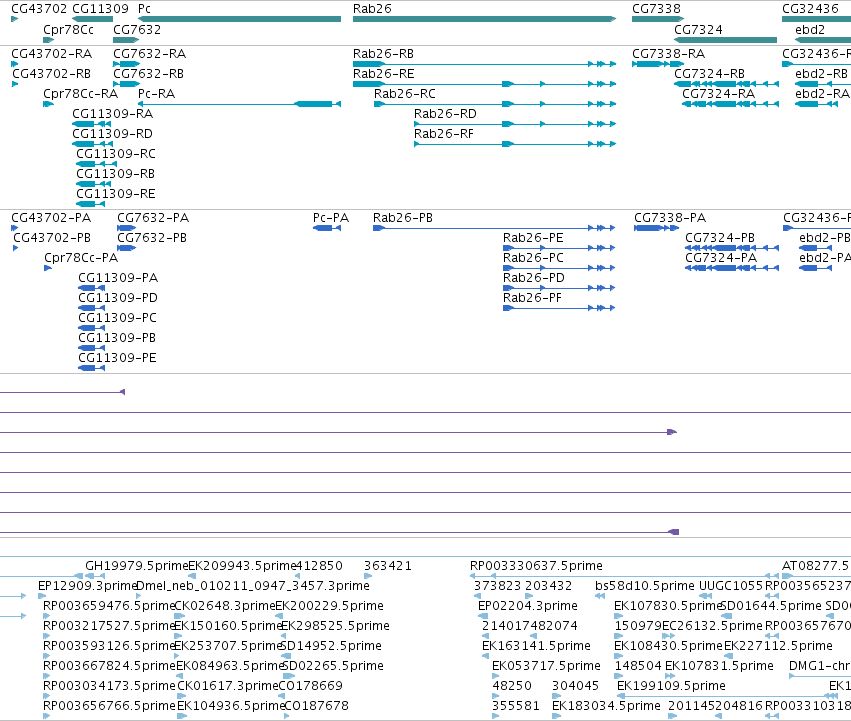Click the Pc gene feature bar
This screenshot has width=851, height=721.
(x=239, y=19)
